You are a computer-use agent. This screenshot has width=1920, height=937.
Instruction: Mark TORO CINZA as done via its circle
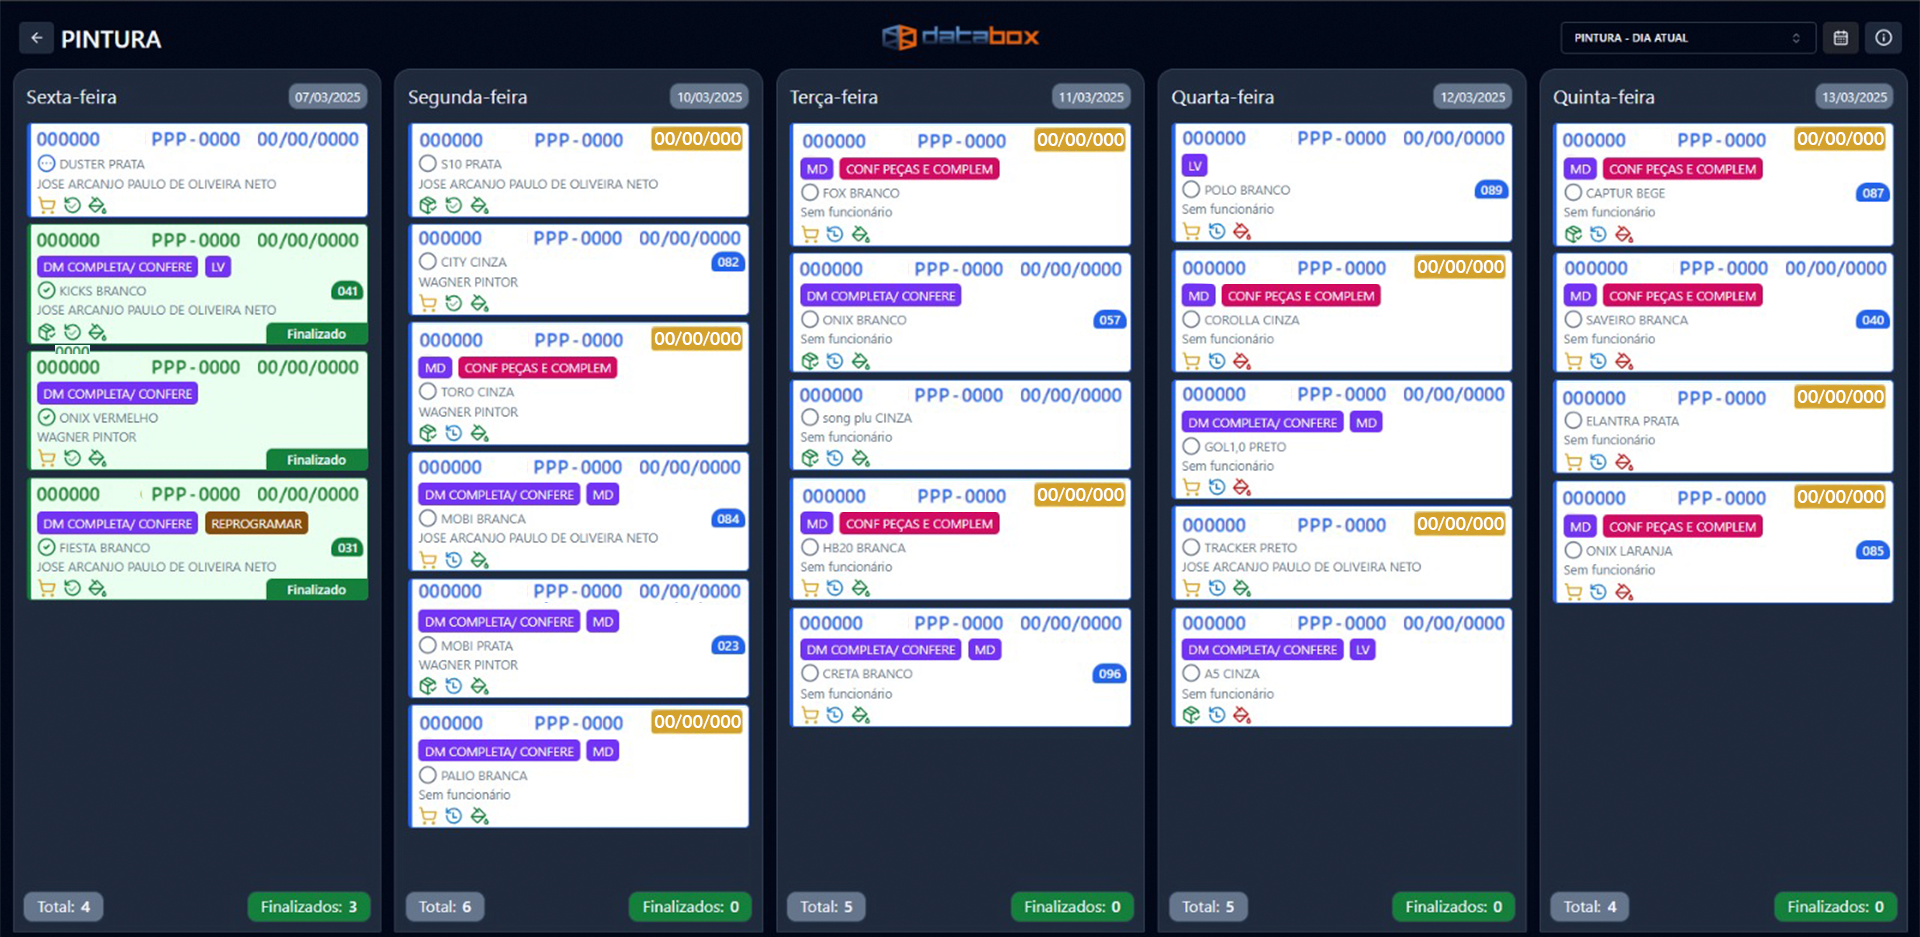[428, 392]
